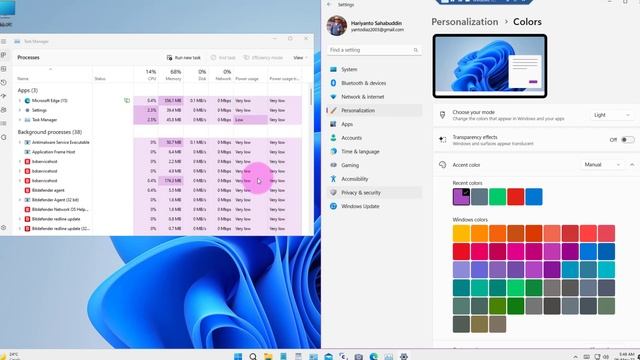Expand Antimalware Service Executable row
This screenshot has width=640, height=360.
tap(20, 142)
